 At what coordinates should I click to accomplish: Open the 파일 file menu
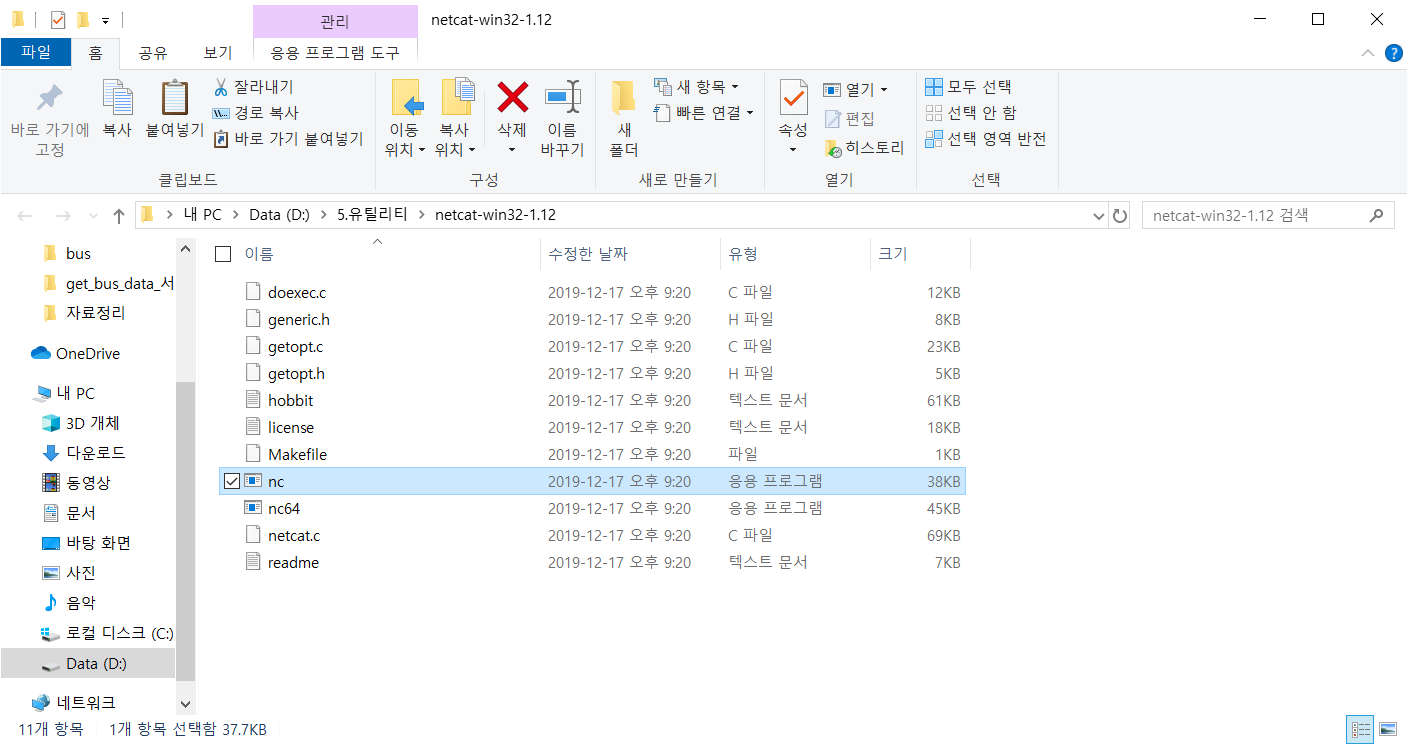tap(36, 53)
